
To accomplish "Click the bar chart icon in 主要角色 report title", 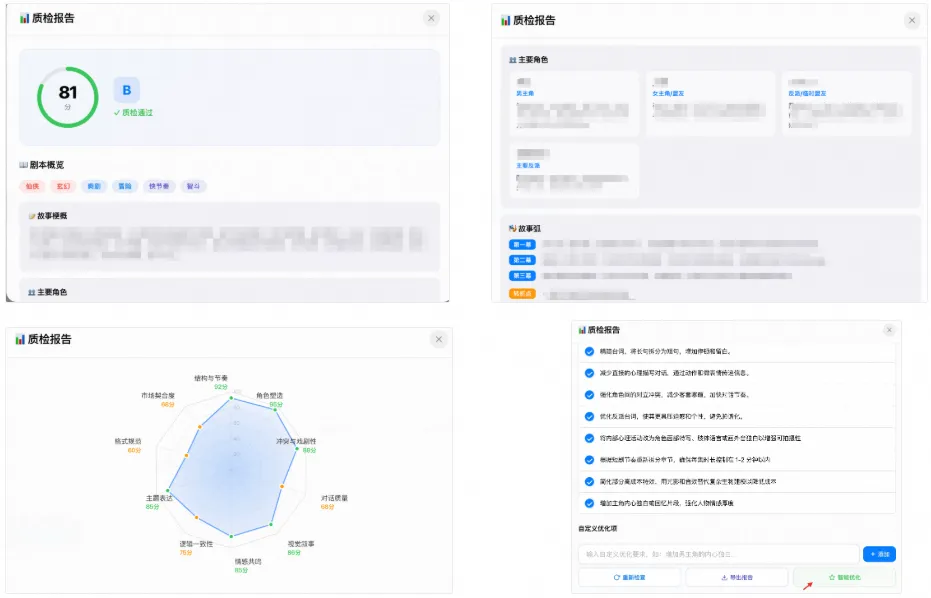I will pyautogui.click(x=505, y=20).
